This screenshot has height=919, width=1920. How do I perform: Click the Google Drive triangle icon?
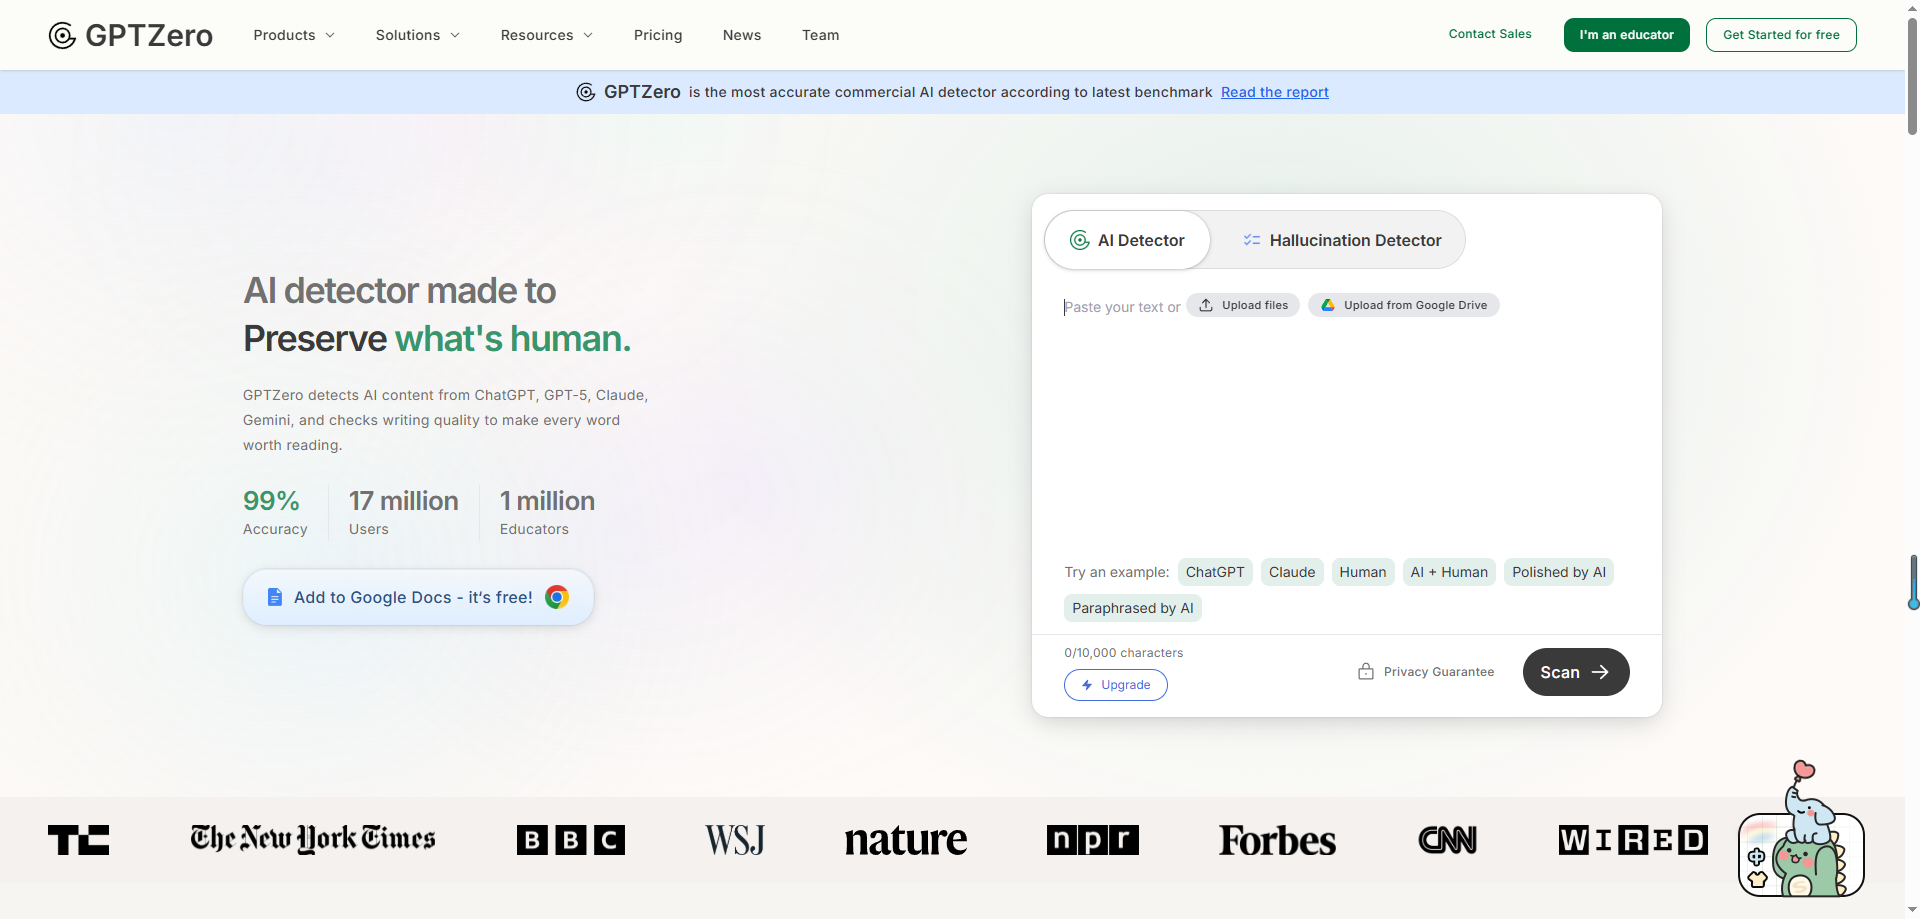1328,305
